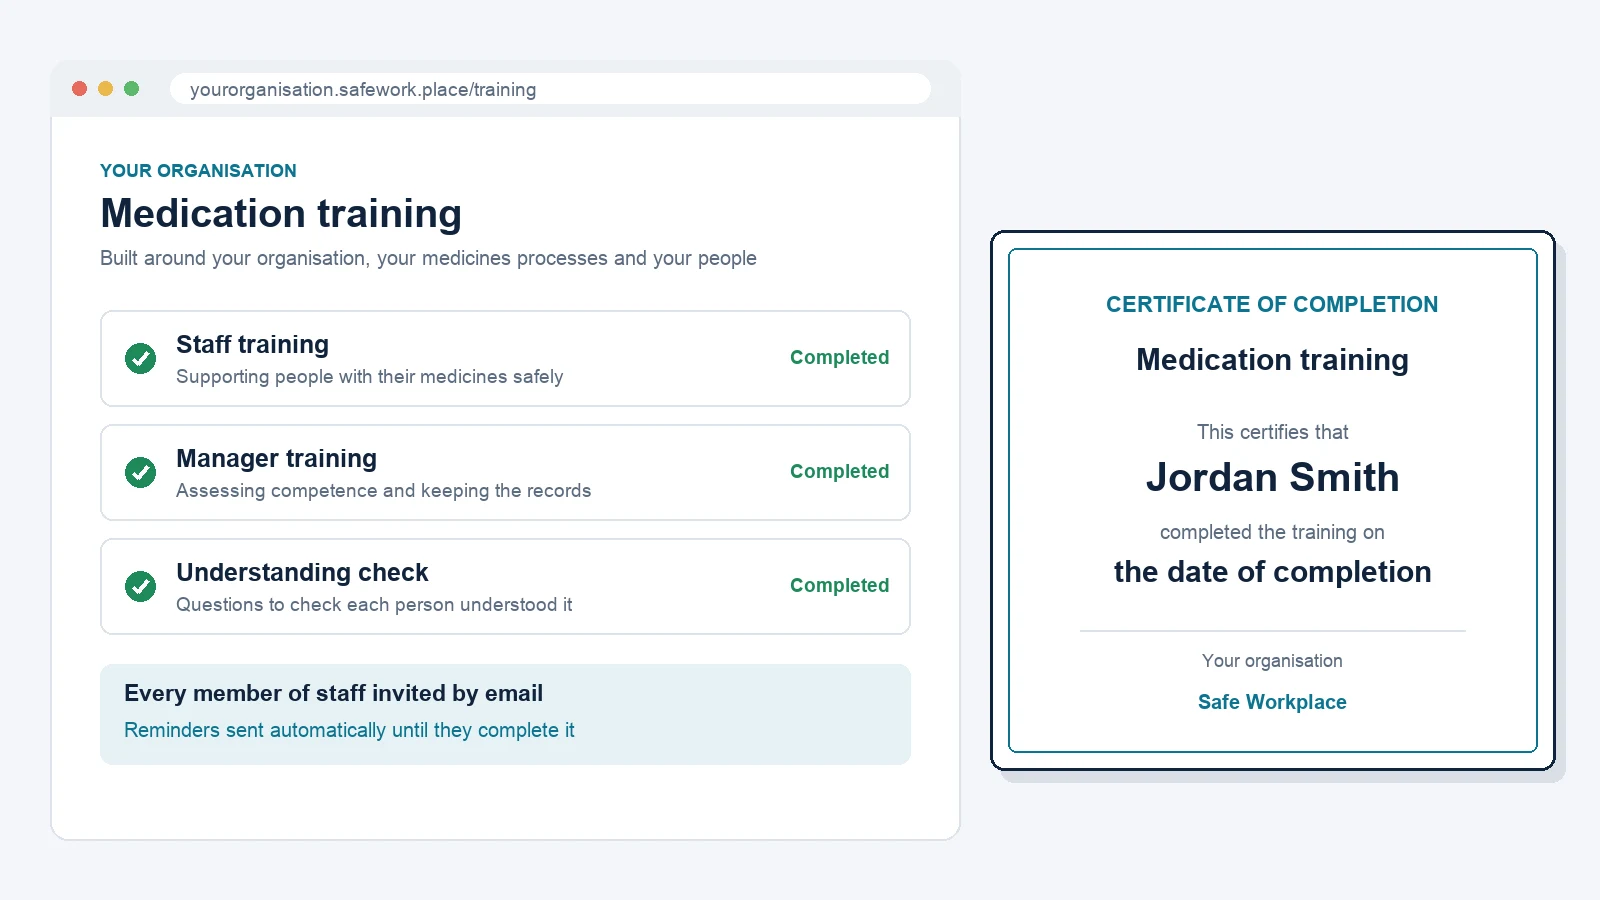Click 'Supporting people with their medicines safely'
The width and height of the screenshot is (1600, 900).
point(369,377)
